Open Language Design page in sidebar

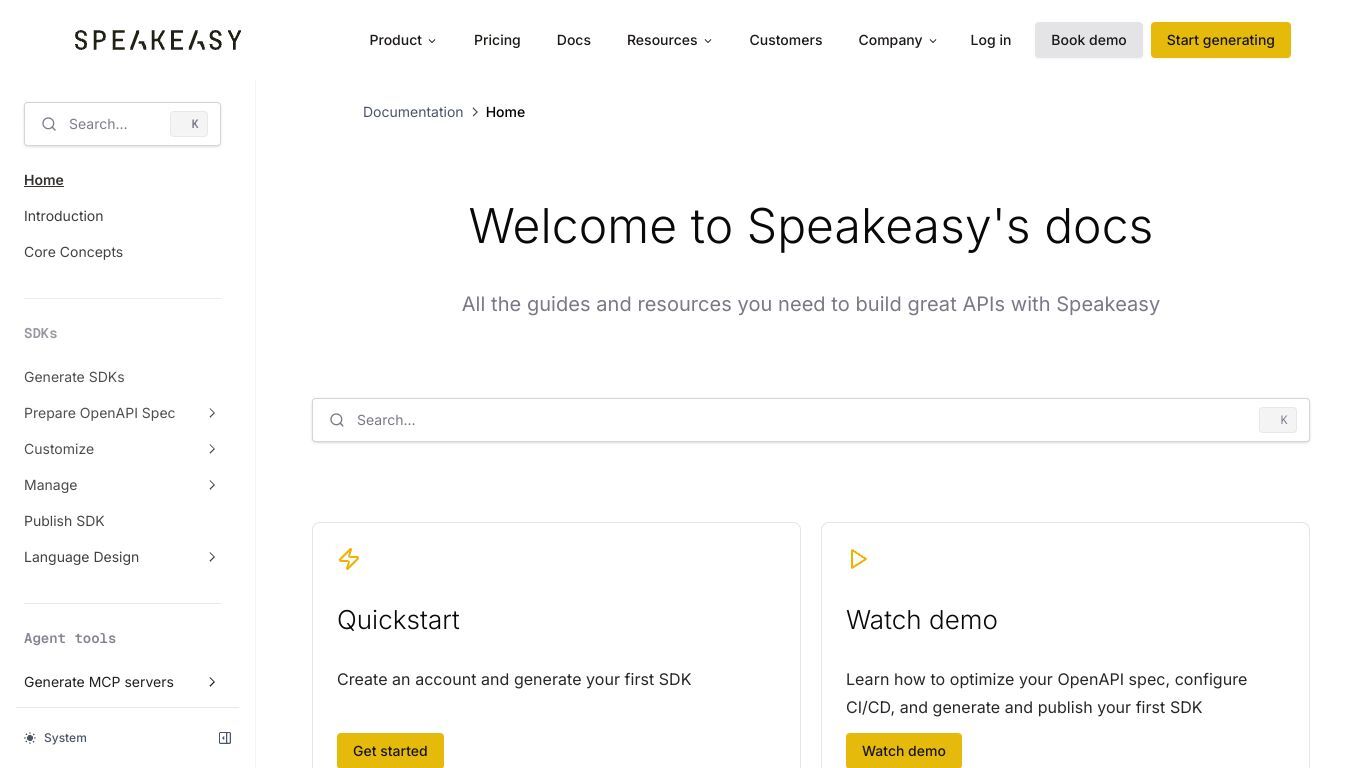coord(81,557)
